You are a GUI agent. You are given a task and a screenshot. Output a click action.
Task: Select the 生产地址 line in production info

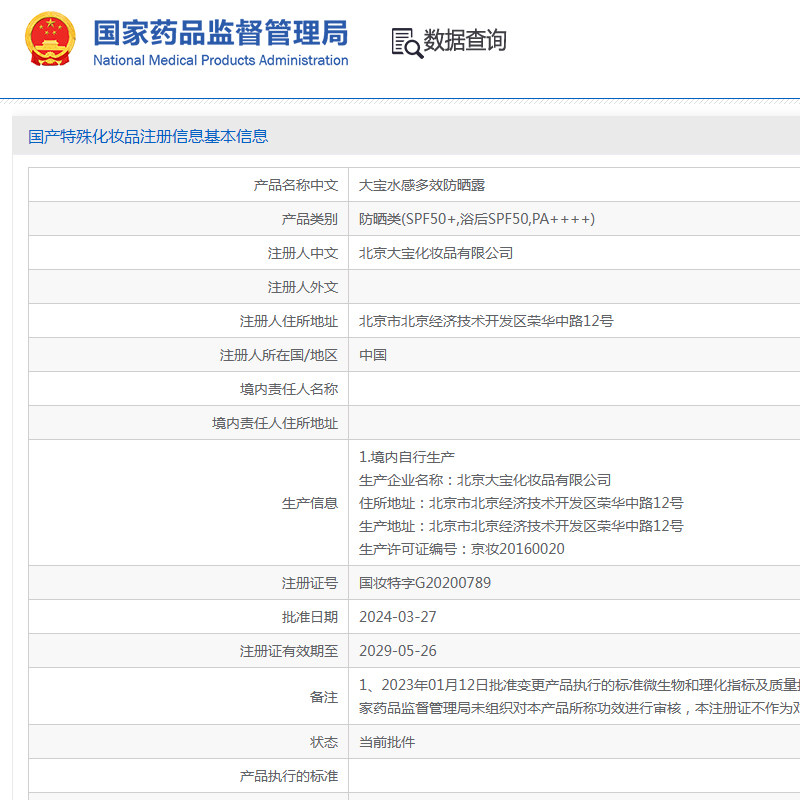click(x=521, y=526)
